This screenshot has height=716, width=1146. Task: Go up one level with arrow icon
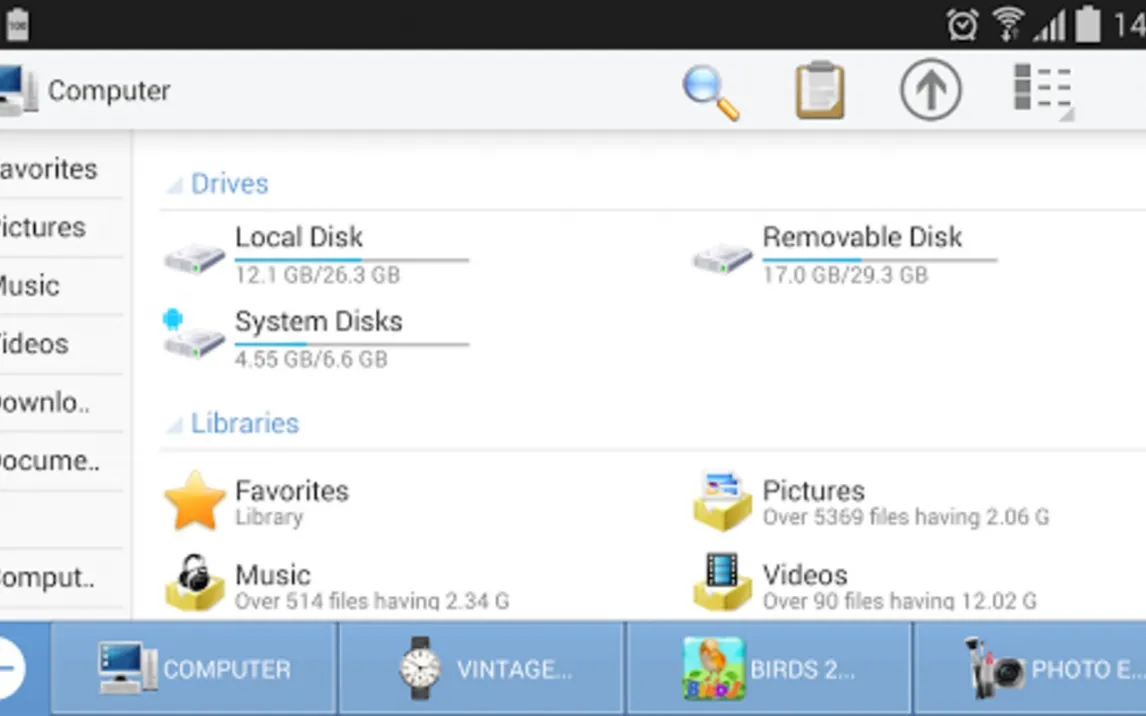tap(930, 91)
